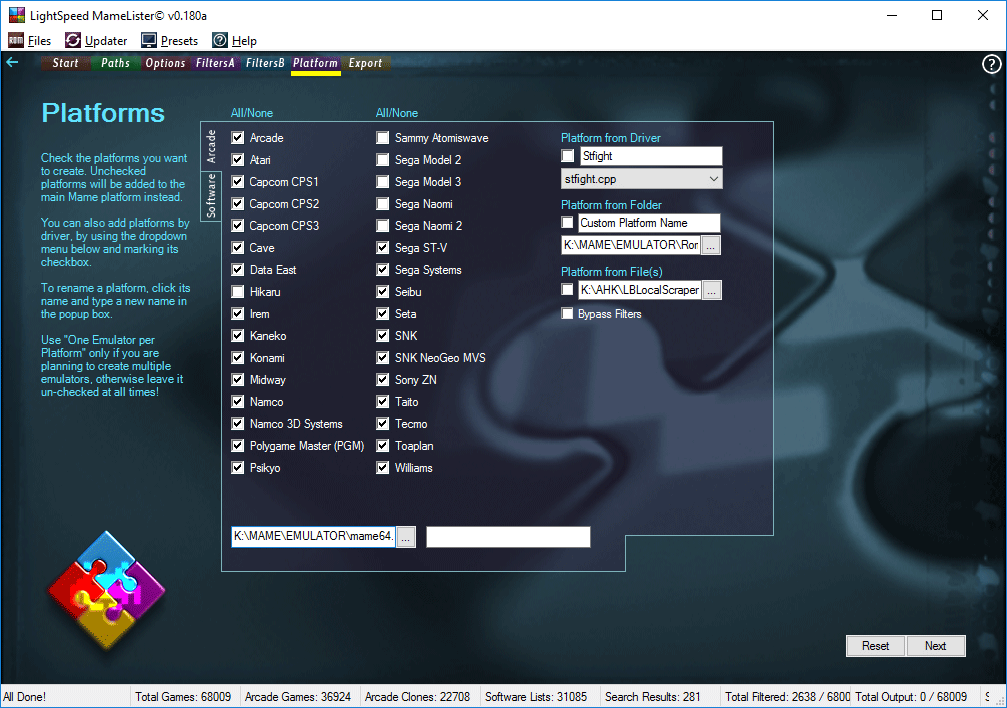
Task: Click Arcade Clones: 22708 in status bar
Action: pos(417,696)
